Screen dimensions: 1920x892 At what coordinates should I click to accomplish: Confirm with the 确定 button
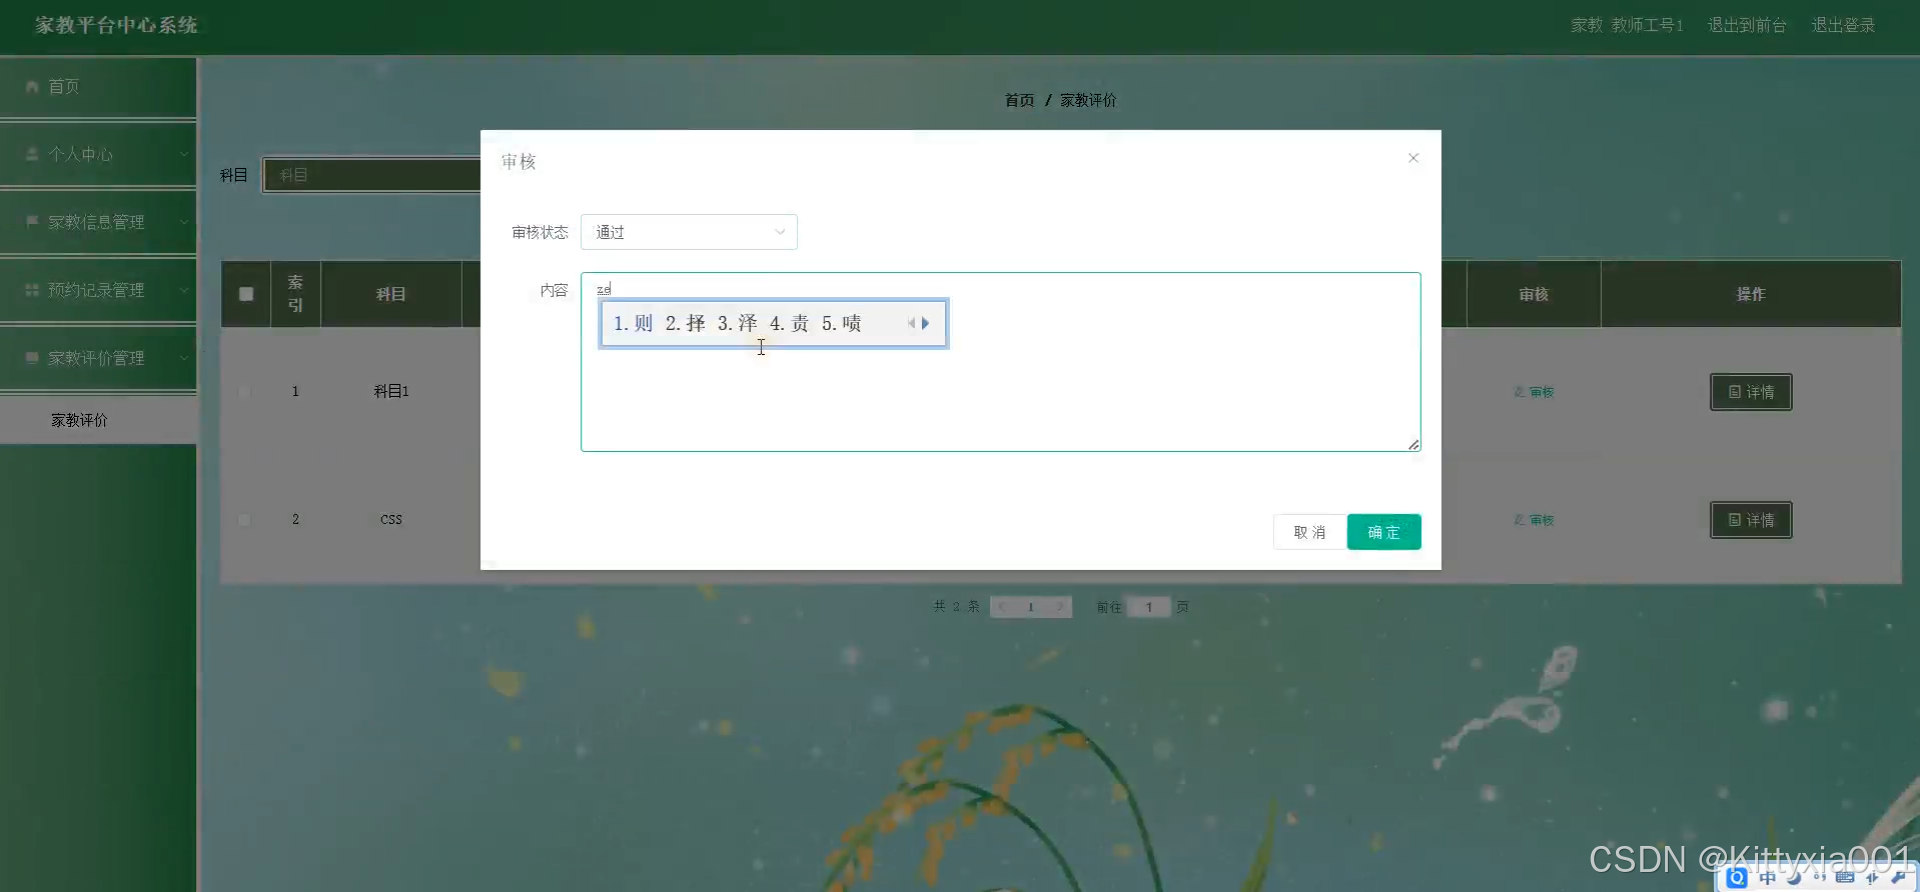(x=1383, y=532)
